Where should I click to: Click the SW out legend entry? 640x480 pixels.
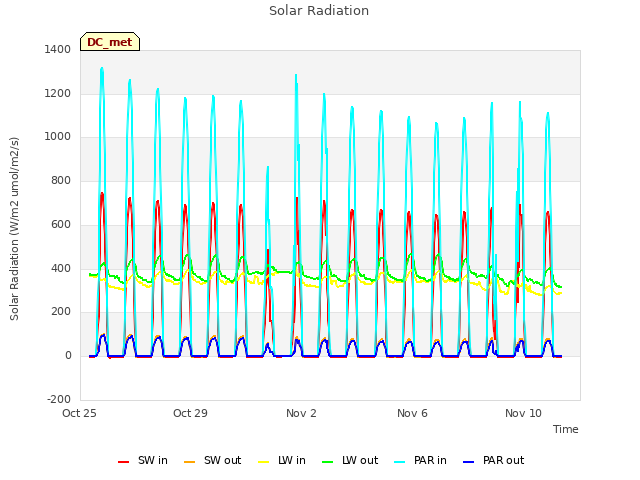point(213,460)
